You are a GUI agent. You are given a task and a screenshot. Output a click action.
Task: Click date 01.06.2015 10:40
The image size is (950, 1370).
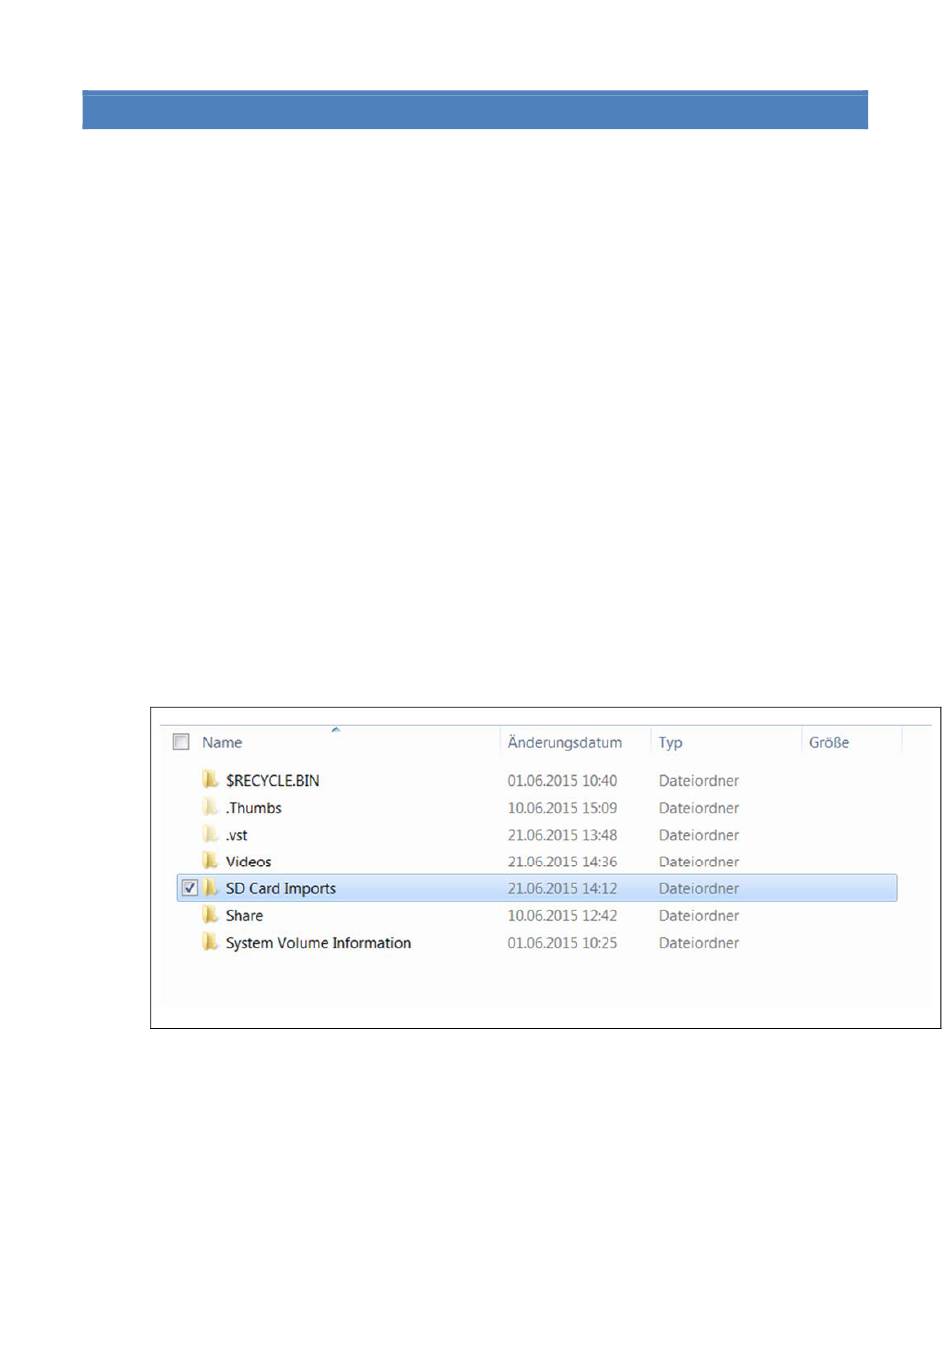pos(562,781)
